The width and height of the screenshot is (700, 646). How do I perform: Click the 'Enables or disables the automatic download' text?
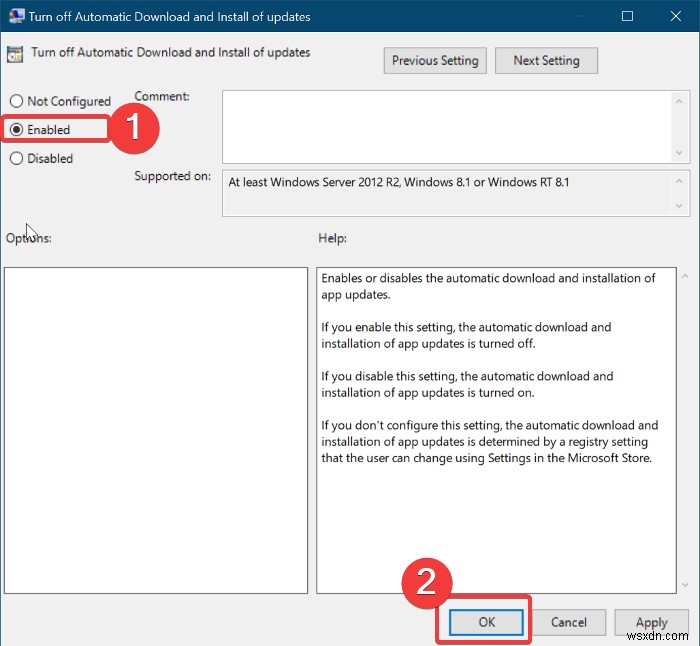coord(488,286)
